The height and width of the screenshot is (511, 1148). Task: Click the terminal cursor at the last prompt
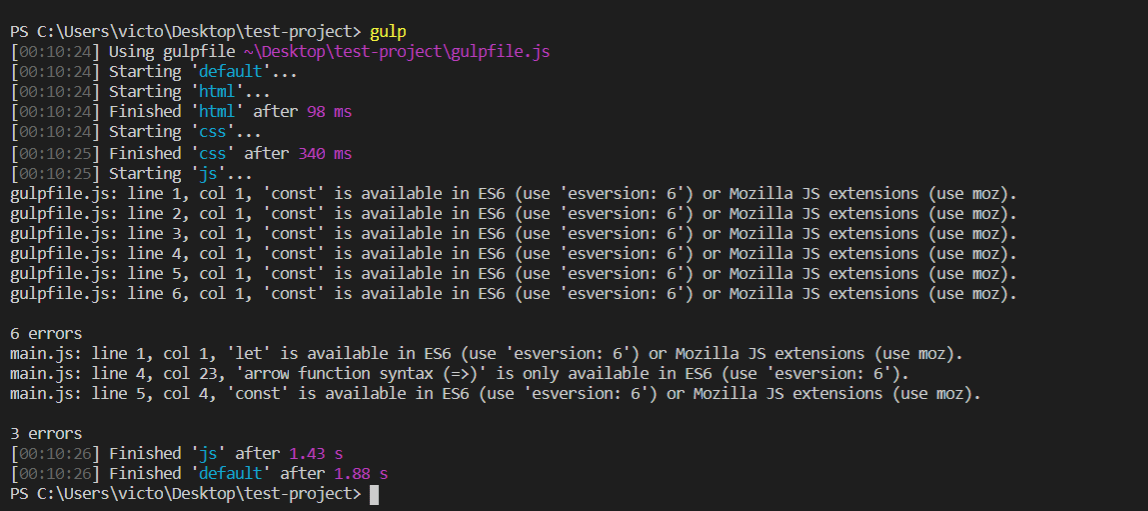coord(374,494)
